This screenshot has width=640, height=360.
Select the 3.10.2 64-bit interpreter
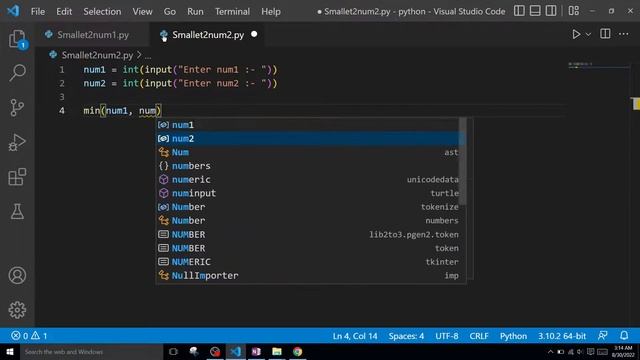562,336
